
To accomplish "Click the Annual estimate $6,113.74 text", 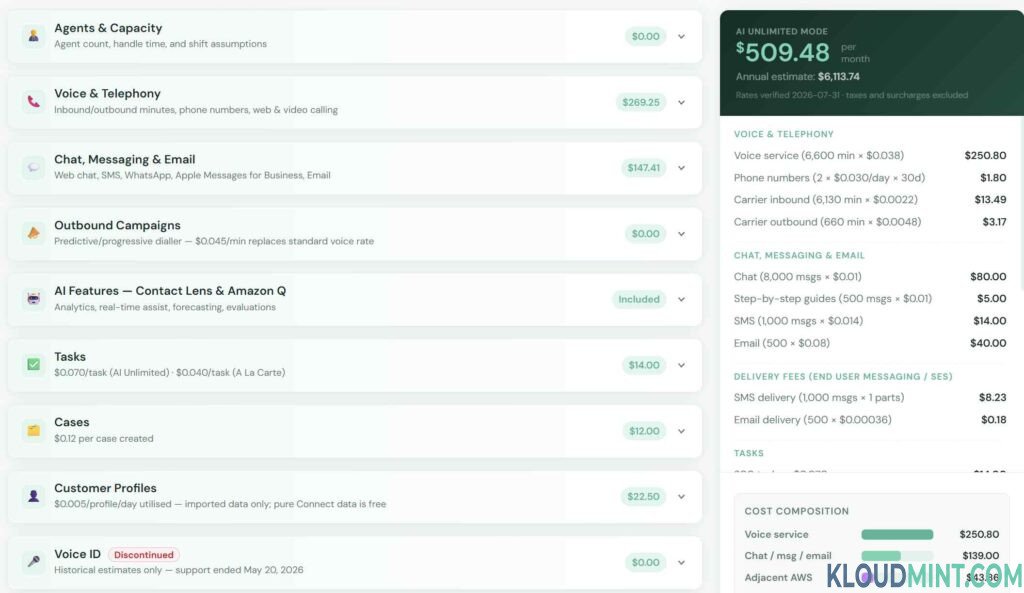I will pos(797,76).
